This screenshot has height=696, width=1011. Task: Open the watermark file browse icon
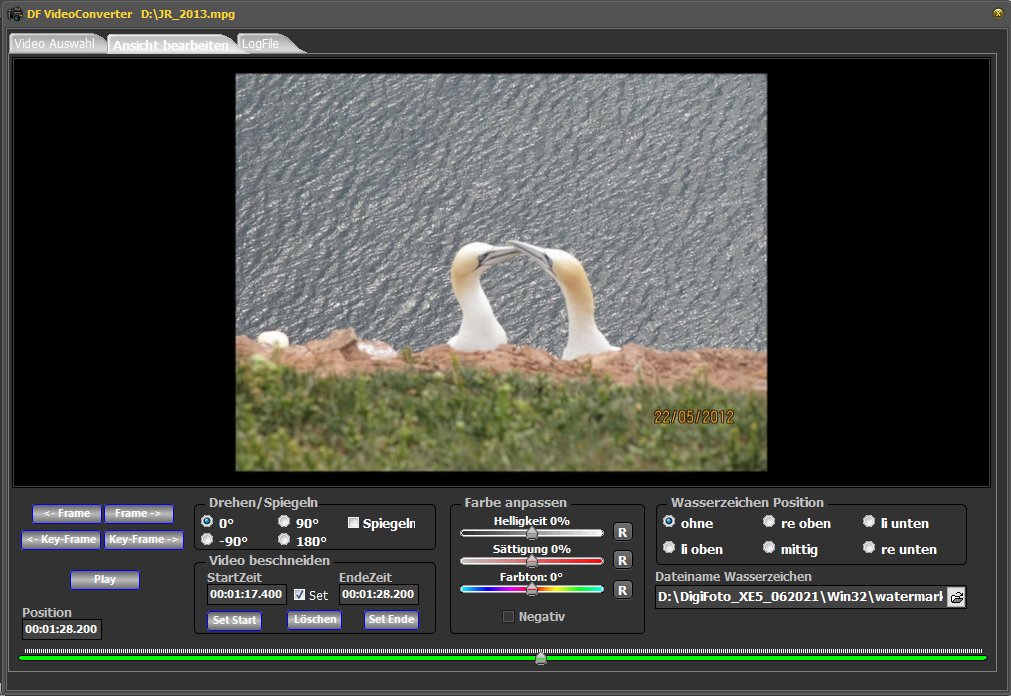(957, 597)
